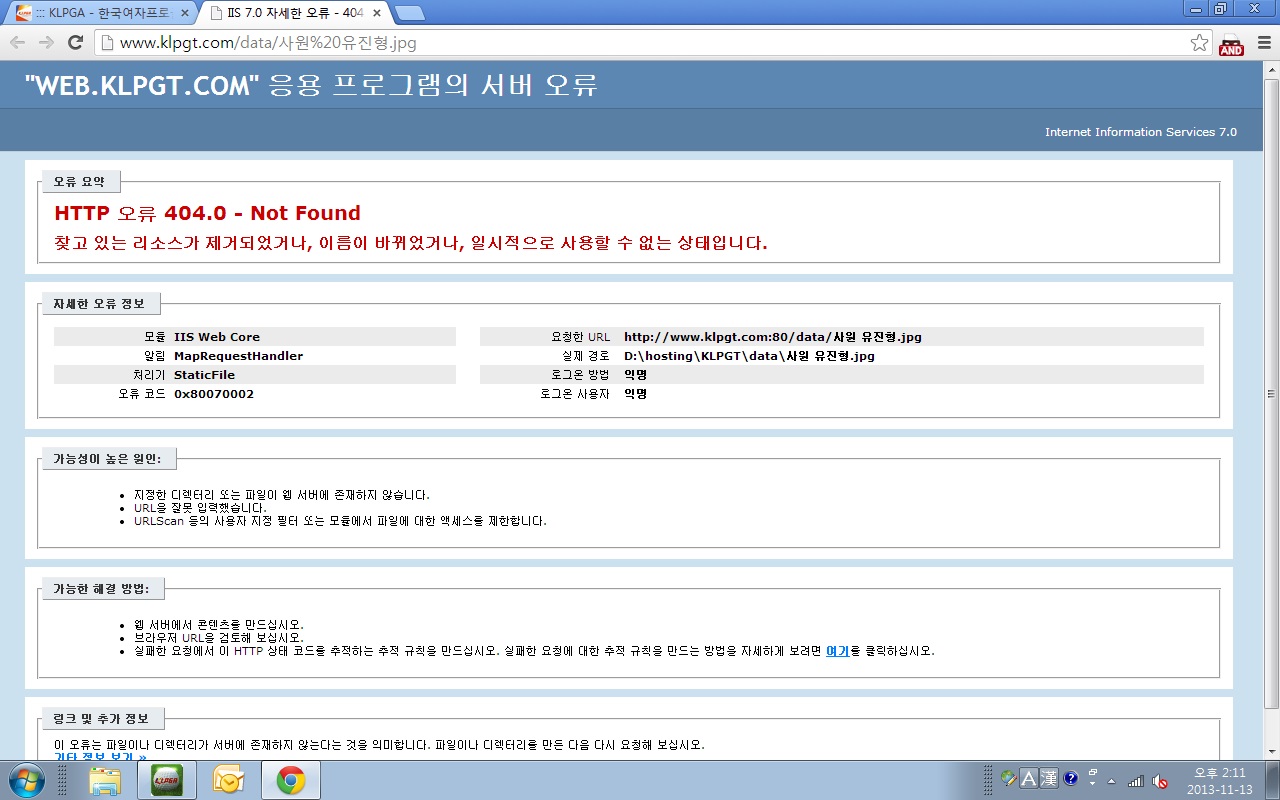Open the Windows Start menu orb
This screenshot has height=800, width=1280.
pos(26,779)
